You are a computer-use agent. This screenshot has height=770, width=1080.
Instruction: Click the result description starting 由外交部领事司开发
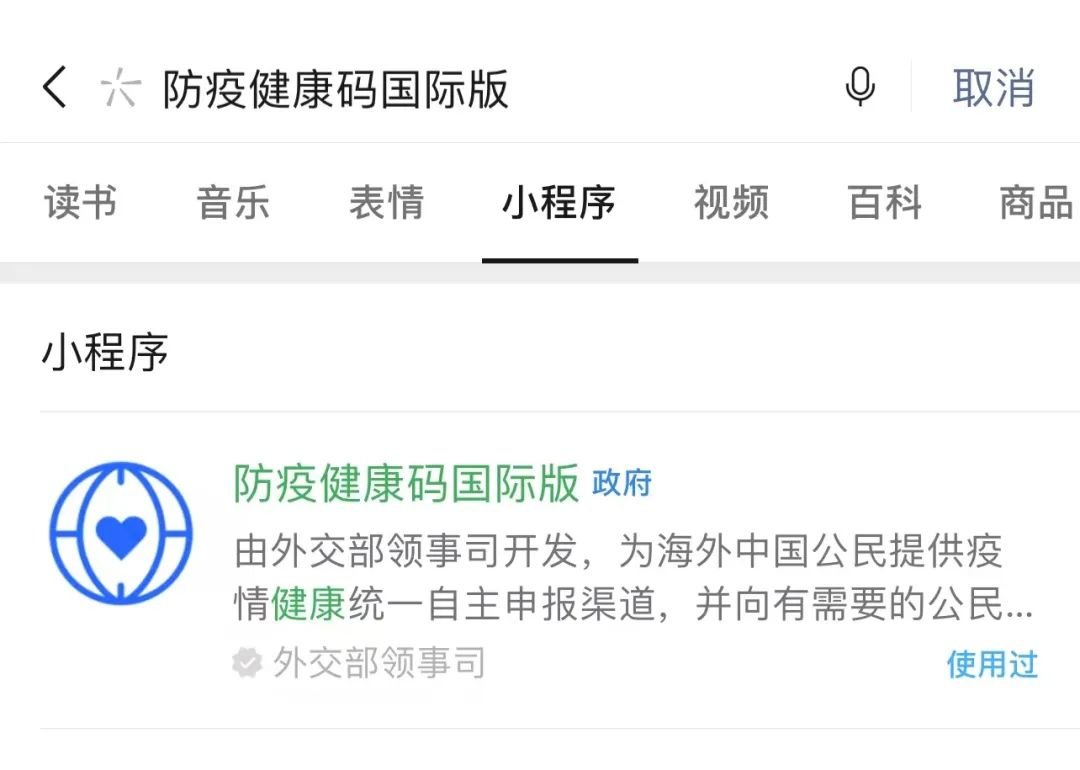click(x=634, y=577)
